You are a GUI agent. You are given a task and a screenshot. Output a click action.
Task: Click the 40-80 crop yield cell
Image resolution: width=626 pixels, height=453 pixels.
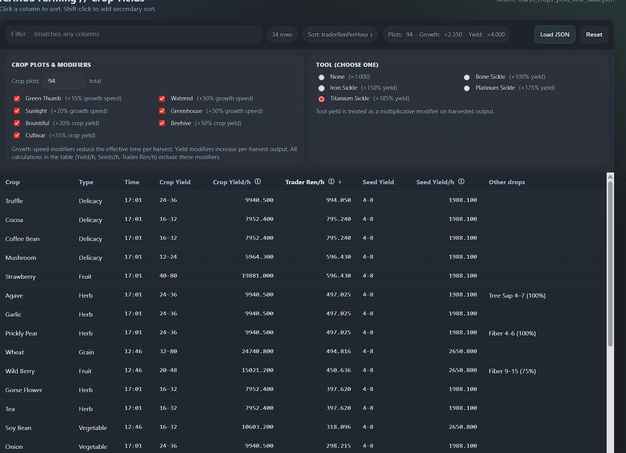point(168,276)
